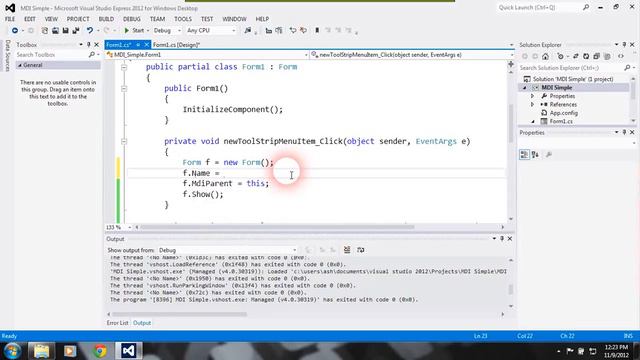Click Home icon in Solution Explorer

(x=545, y=56)
